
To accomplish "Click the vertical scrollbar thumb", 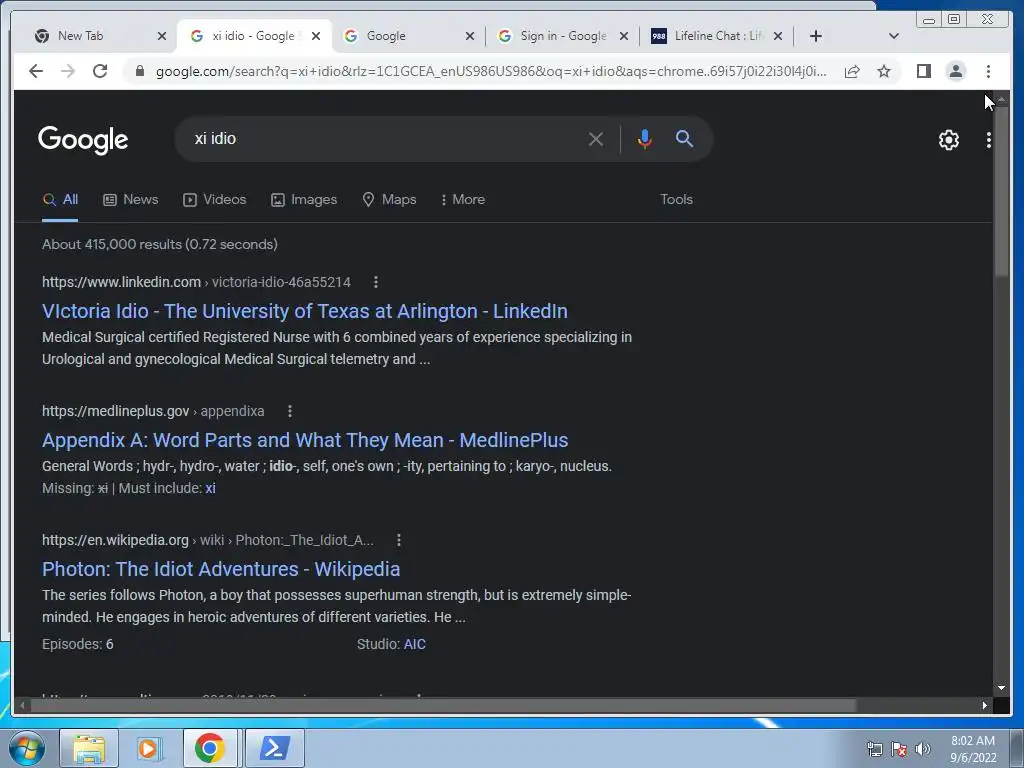I will tap(1000, 189).
